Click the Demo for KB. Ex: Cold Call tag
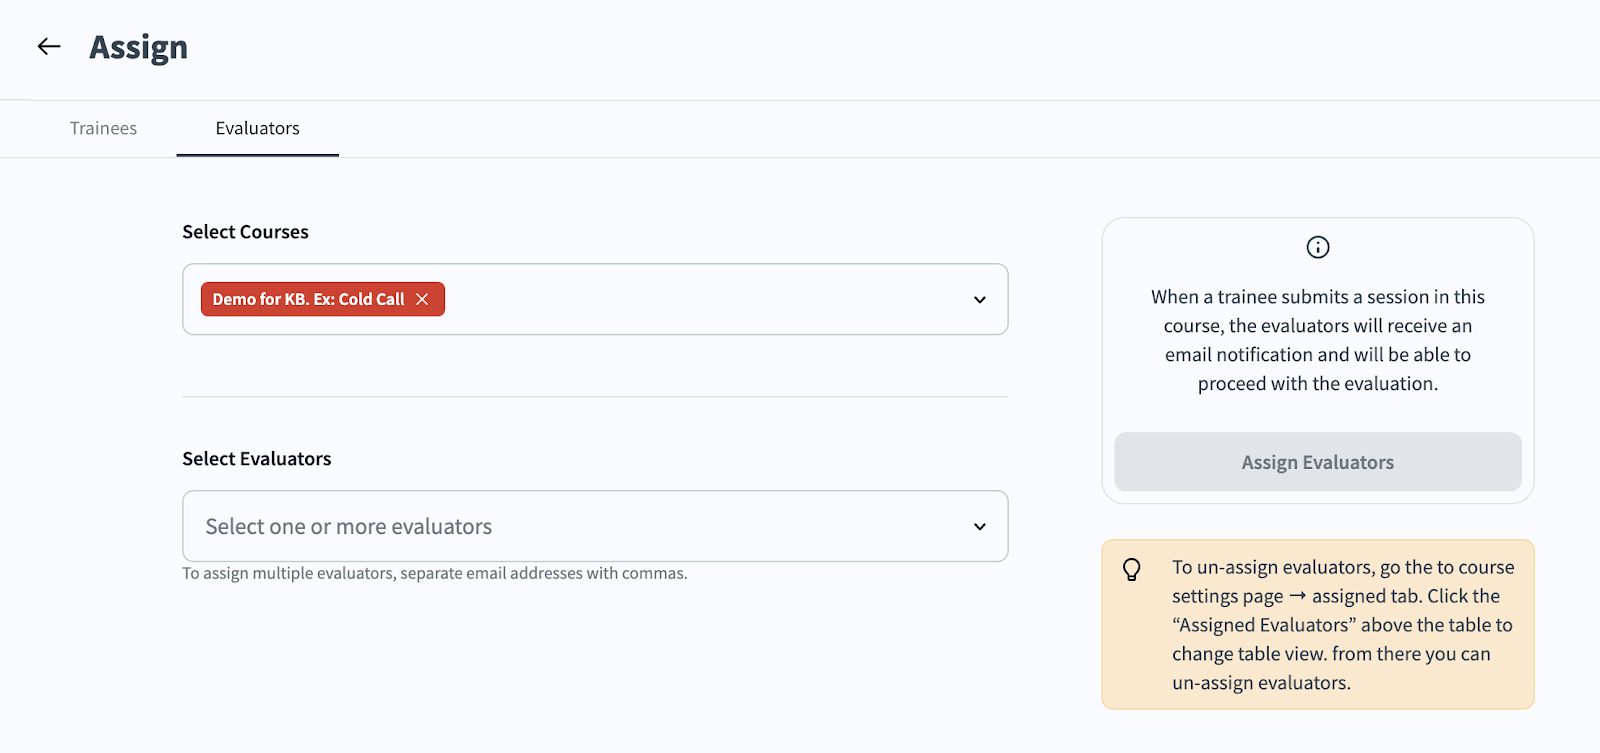 [x=308, y=299]
